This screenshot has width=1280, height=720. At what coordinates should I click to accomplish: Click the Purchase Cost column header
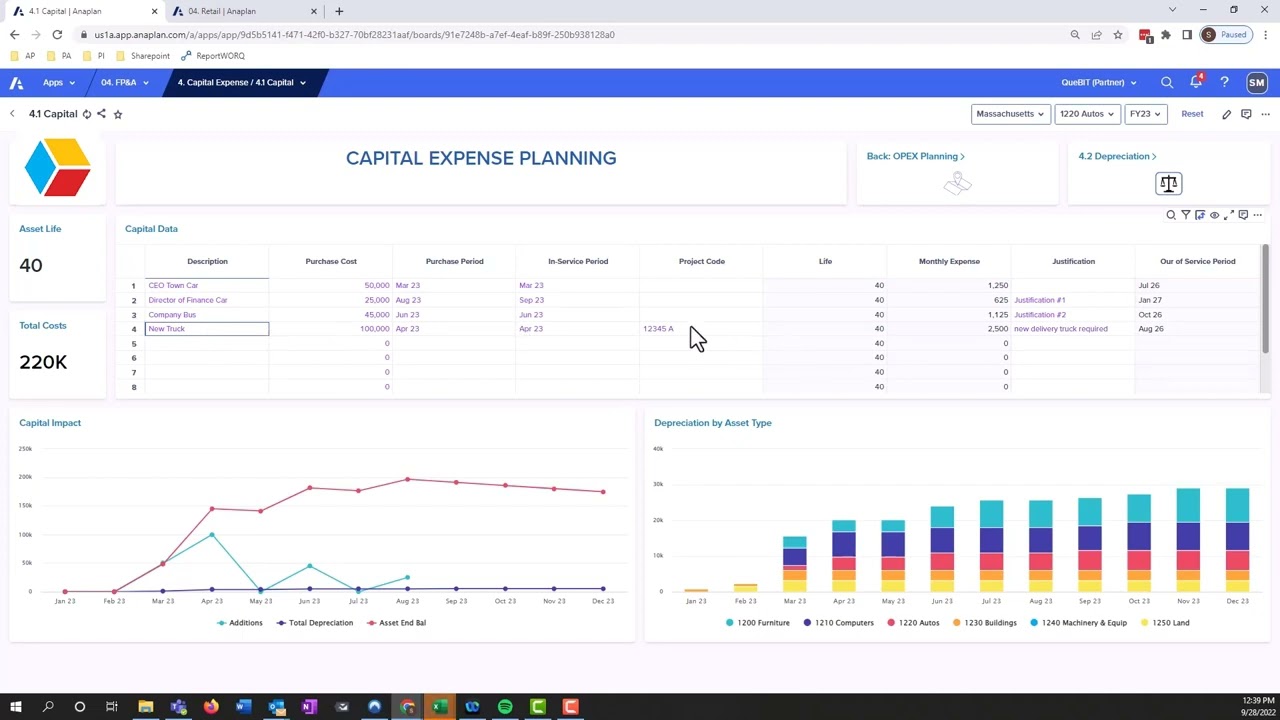pyautogui.click(x=331, y=261)
